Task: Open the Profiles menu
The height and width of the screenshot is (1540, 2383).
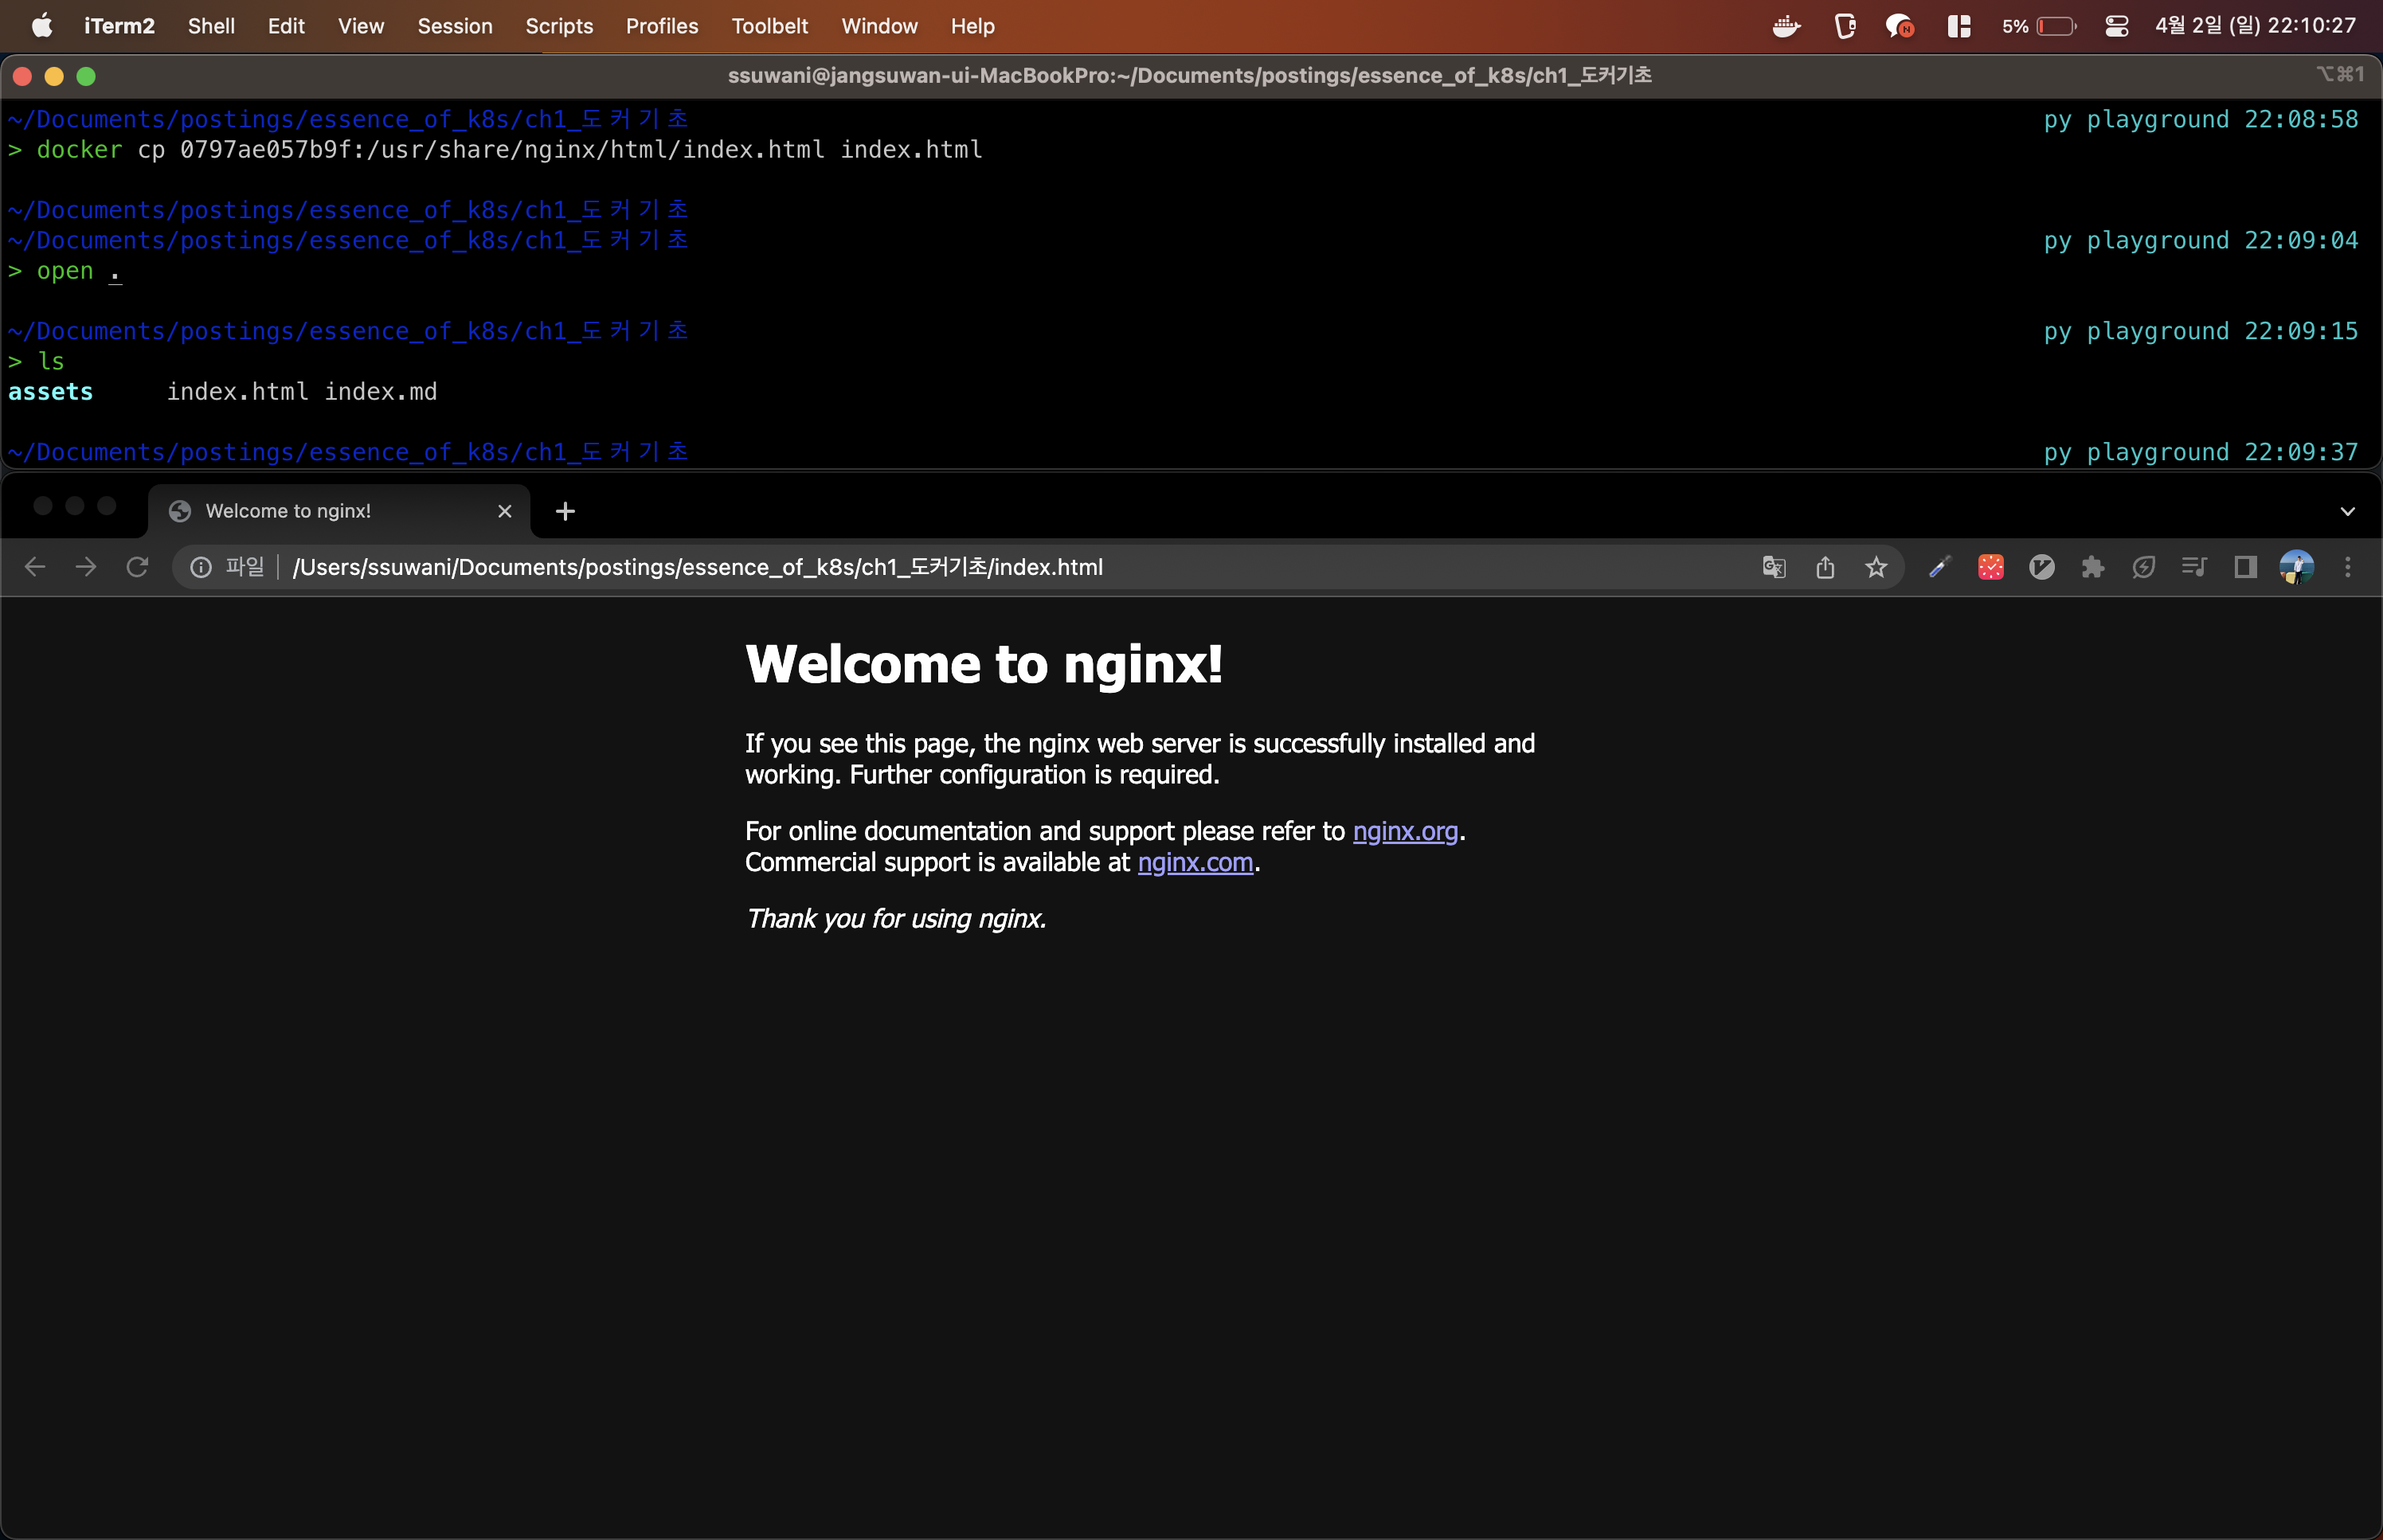Action: tap(662, 26)
